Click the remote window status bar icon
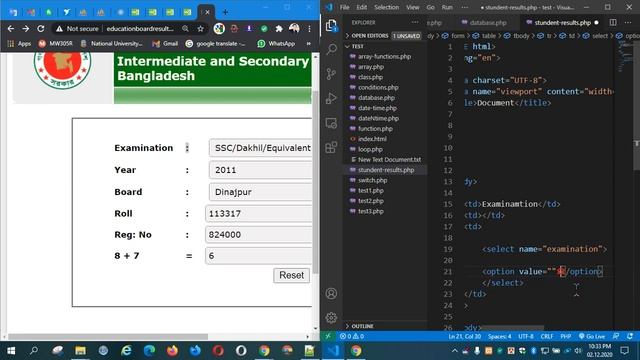Image resolution: width=640 pixels, height=360 pixels. pos(328,336)
